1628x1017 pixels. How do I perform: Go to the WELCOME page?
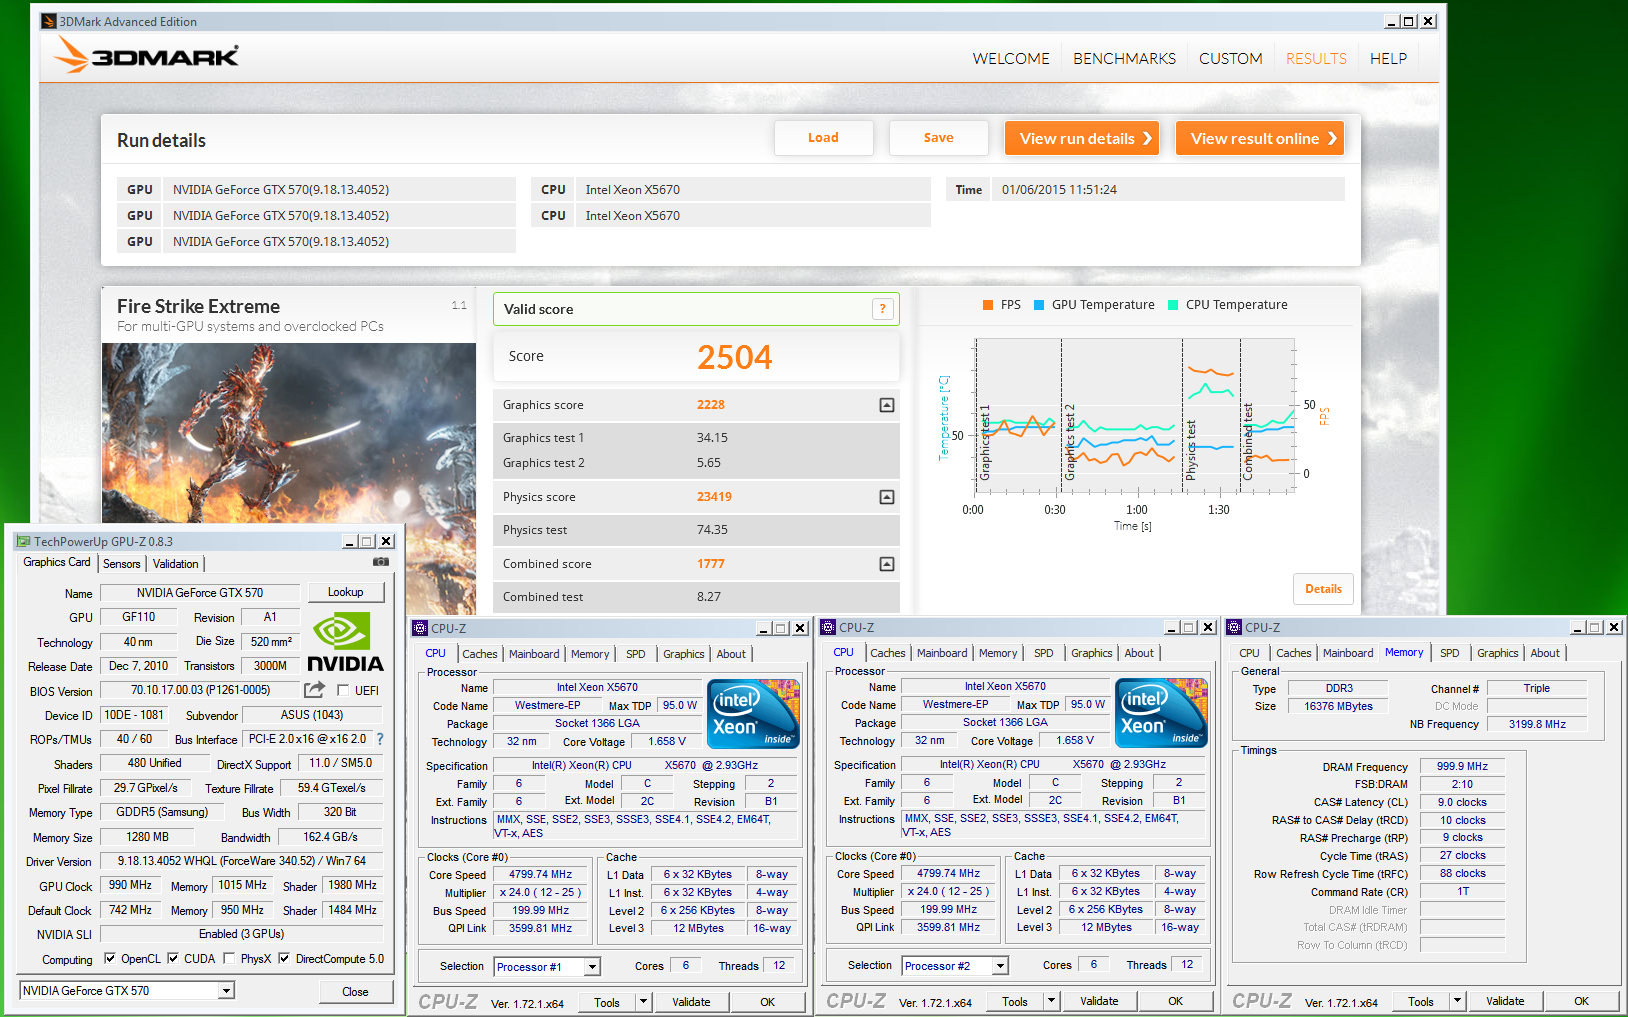[1011, 59]
